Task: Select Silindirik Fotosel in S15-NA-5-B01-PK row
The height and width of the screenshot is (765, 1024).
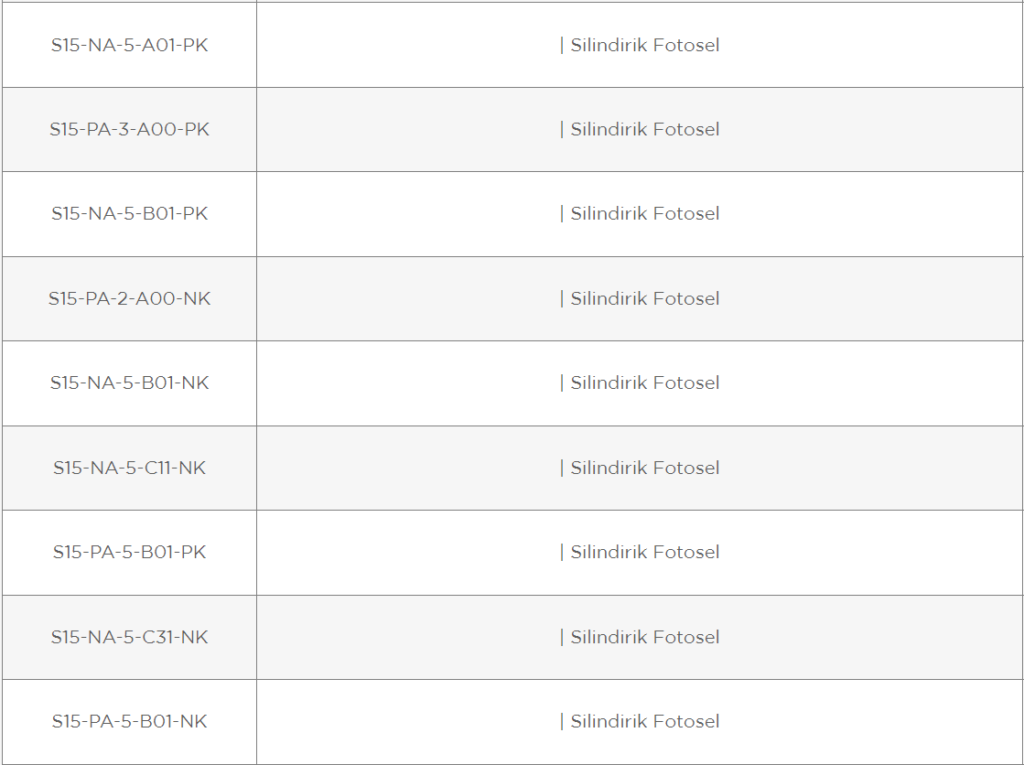Action: 645,214
